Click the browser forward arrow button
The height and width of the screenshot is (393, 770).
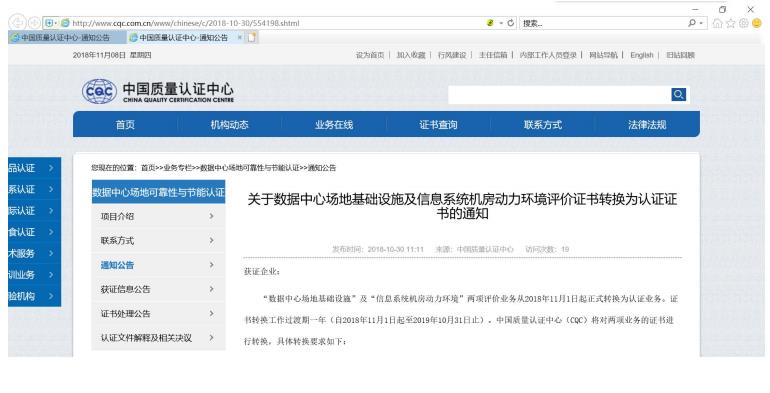coord(34,23)
